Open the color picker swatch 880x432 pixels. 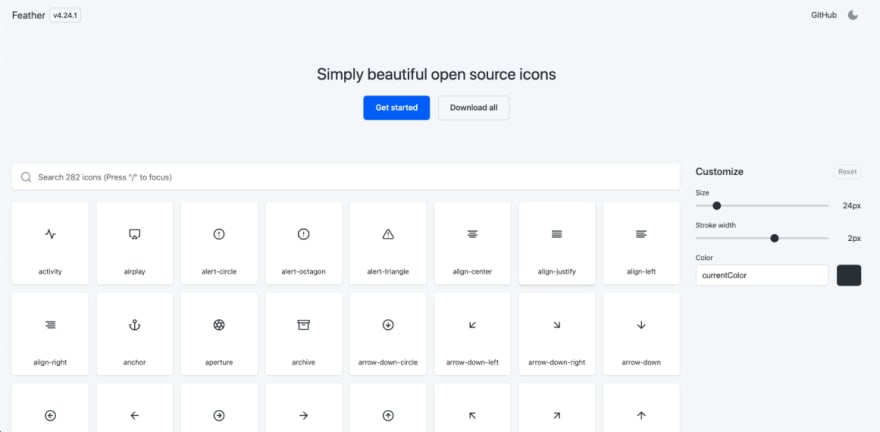849,275
